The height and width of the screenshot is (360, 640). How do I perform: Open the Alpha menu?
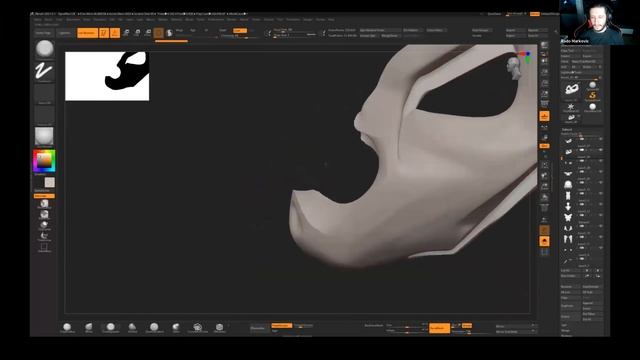coord(38,19)
